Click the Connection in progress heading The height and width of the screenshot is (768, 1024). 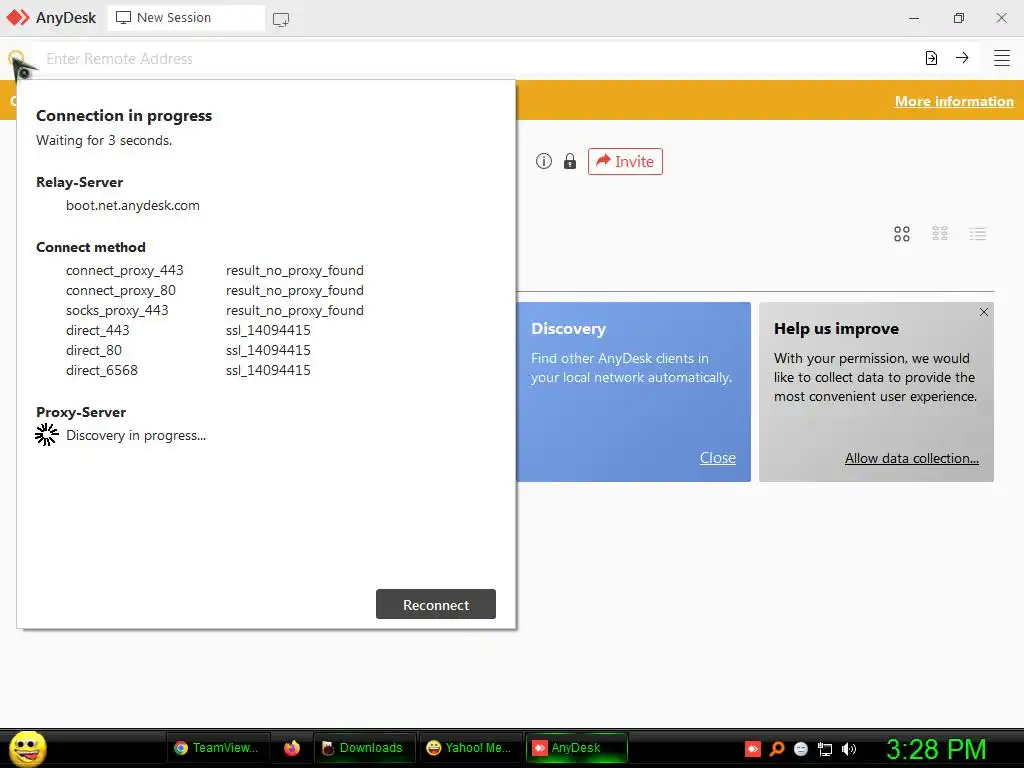(124, 116)
